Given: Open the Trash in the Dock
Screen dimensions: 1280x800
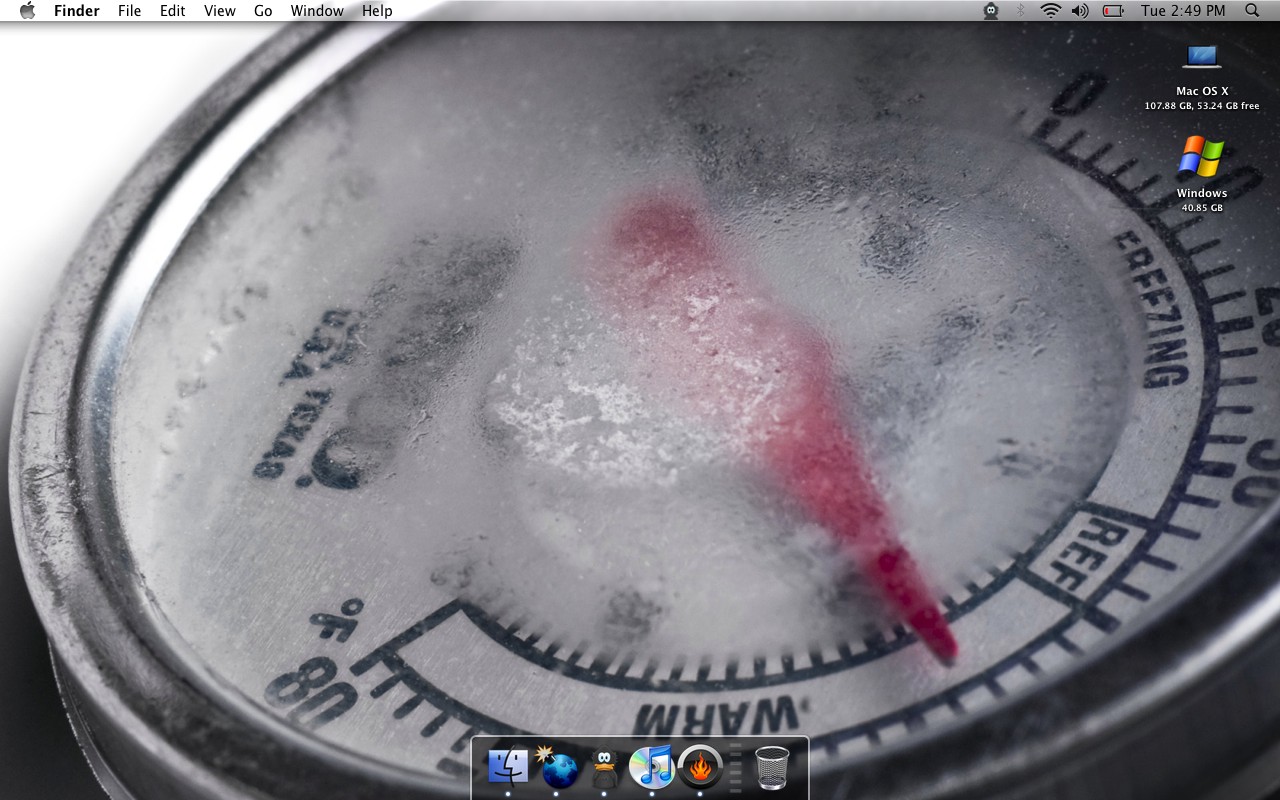Looking at the screenshot, I should (x=772, y=768).
